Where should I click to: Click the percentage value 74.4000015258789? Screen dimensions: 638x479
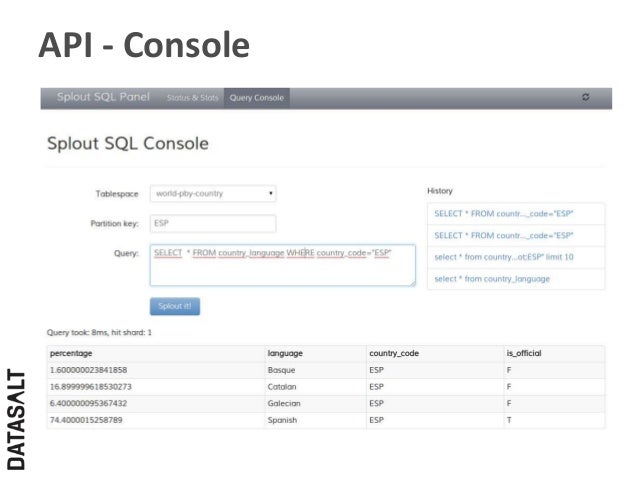(x=86, y=420)
